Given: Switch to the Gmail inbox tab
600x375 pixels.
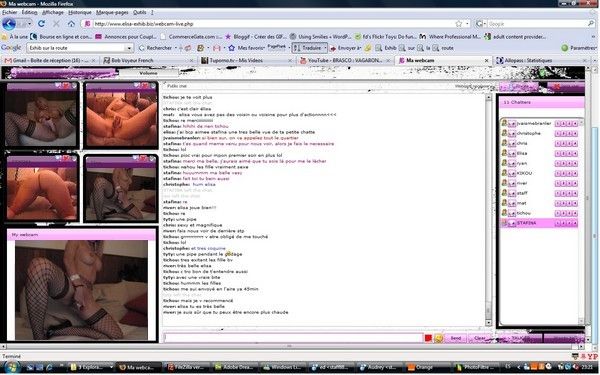Looking at the screenshot, I should pyautogui.click(x=50, y=60).
